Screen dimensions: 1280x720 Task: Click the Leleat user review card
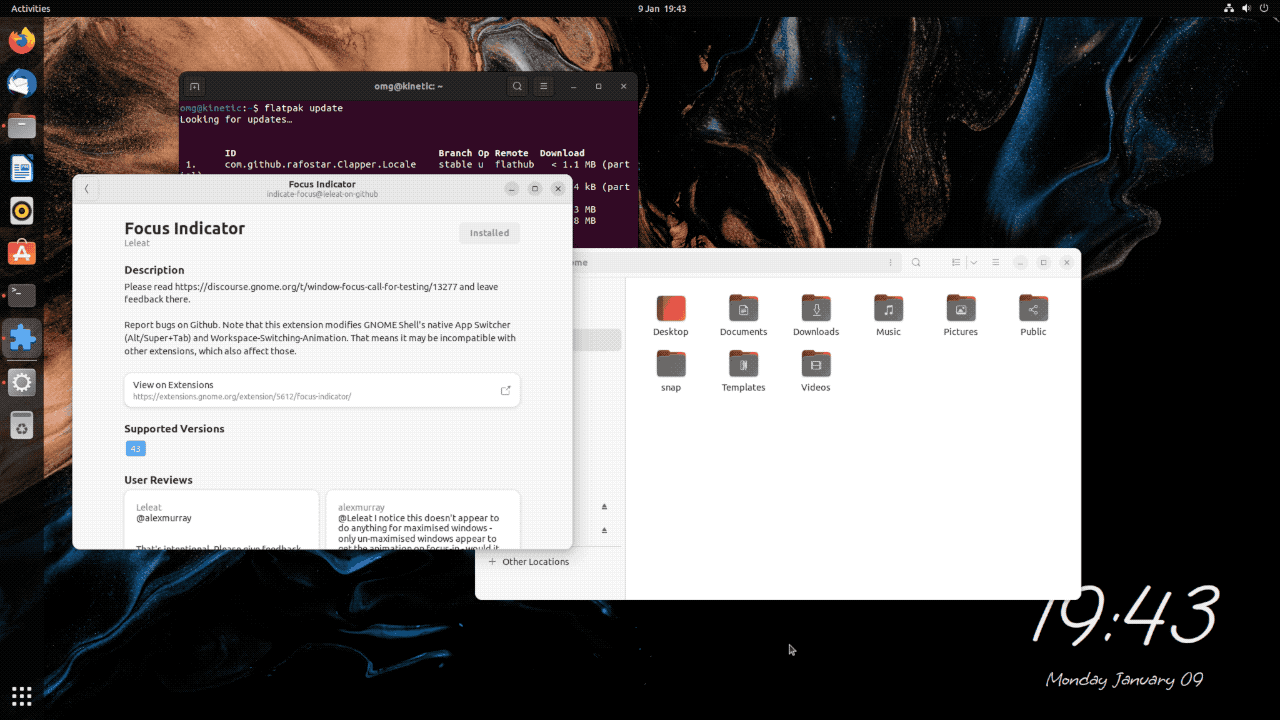[221, 519]
